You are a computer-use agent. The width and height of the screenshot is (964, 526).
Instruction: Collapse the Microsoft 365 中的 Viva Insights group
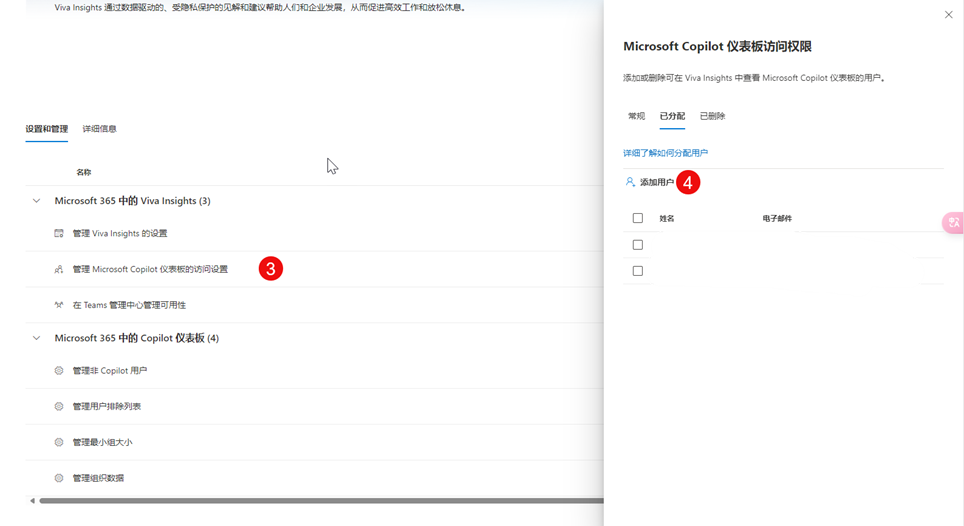[x=36, y=201]
